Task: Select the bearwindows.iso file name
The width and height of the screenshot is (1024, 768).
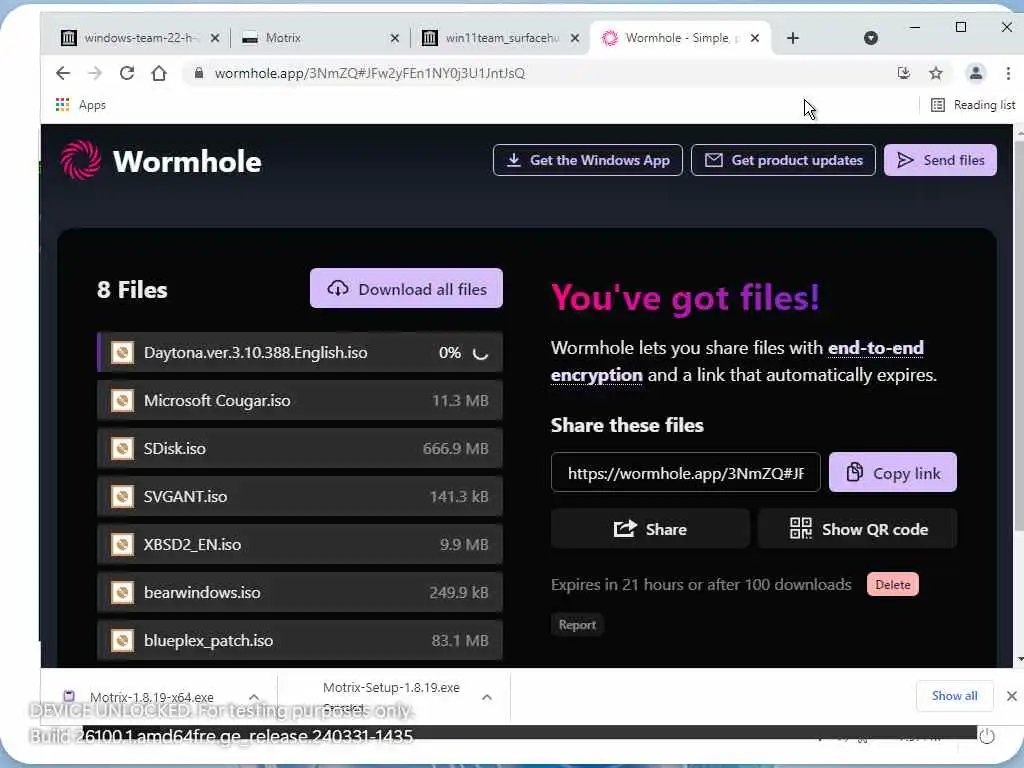Action: [x=202, y=592]
